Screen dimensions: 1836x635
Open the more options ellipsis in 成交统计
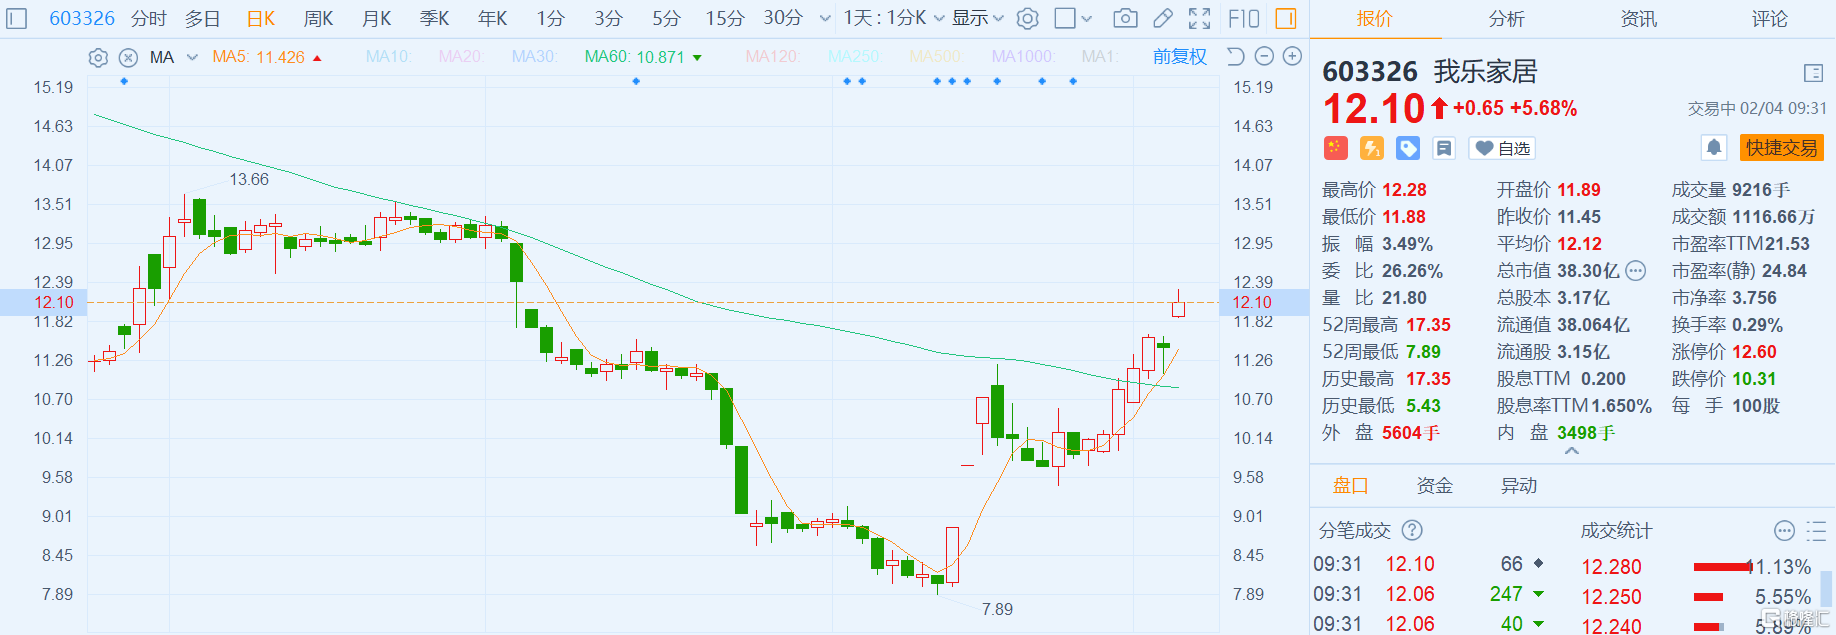1784,530
